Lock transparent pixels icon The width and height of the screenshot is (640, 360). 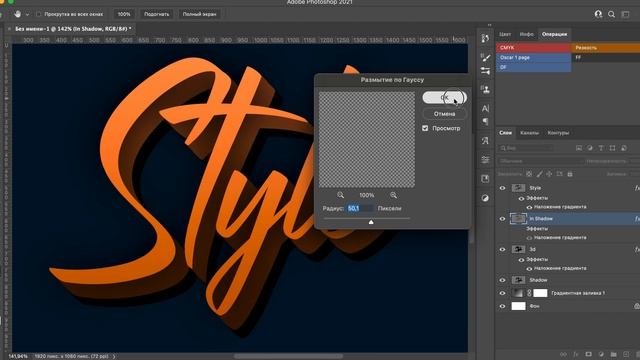click(x=529, y=174)
